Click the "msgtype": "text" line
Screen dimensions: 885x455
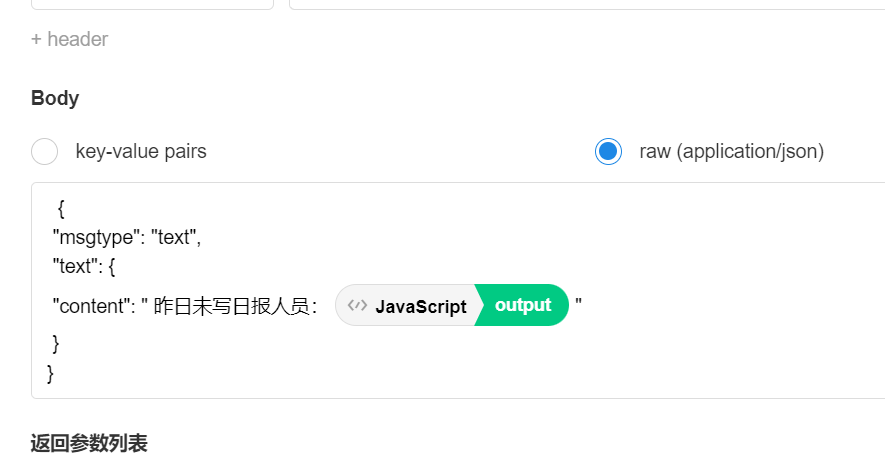[x=127, y=238]
